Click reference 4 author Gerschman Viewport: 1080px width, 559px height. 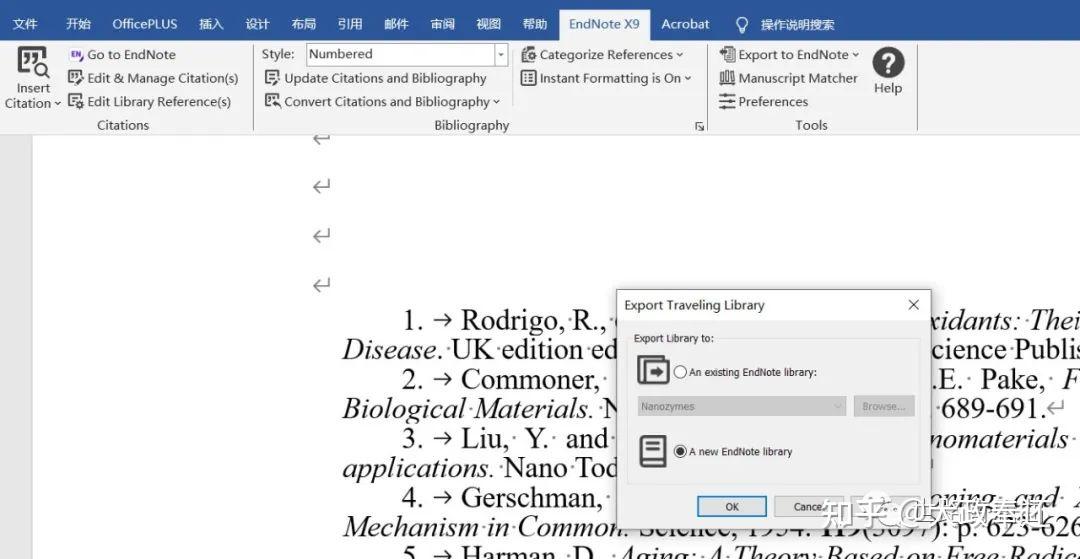click(534, 498)
